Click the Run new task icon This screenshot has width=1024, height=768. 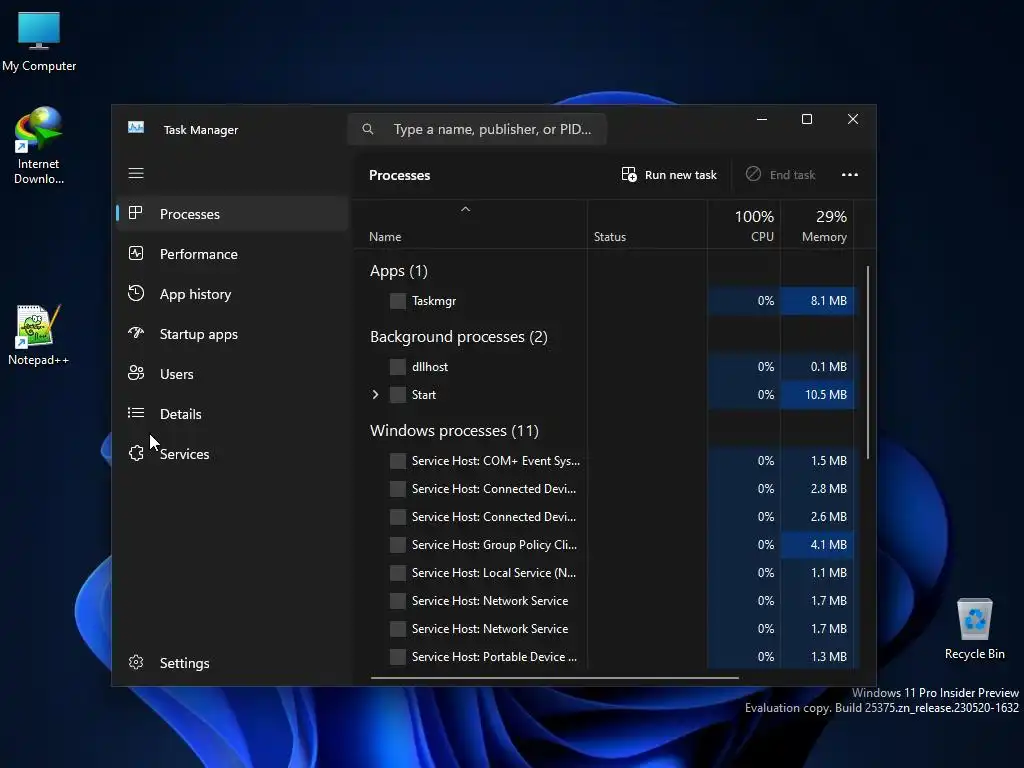click(x=629, y=174)
